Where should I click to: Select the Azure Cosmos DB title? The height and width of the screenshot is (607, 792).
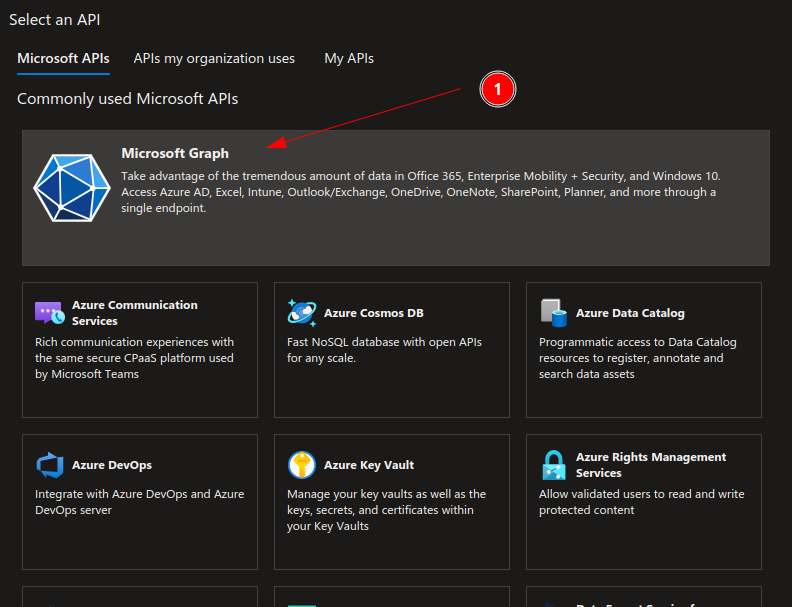374,313
